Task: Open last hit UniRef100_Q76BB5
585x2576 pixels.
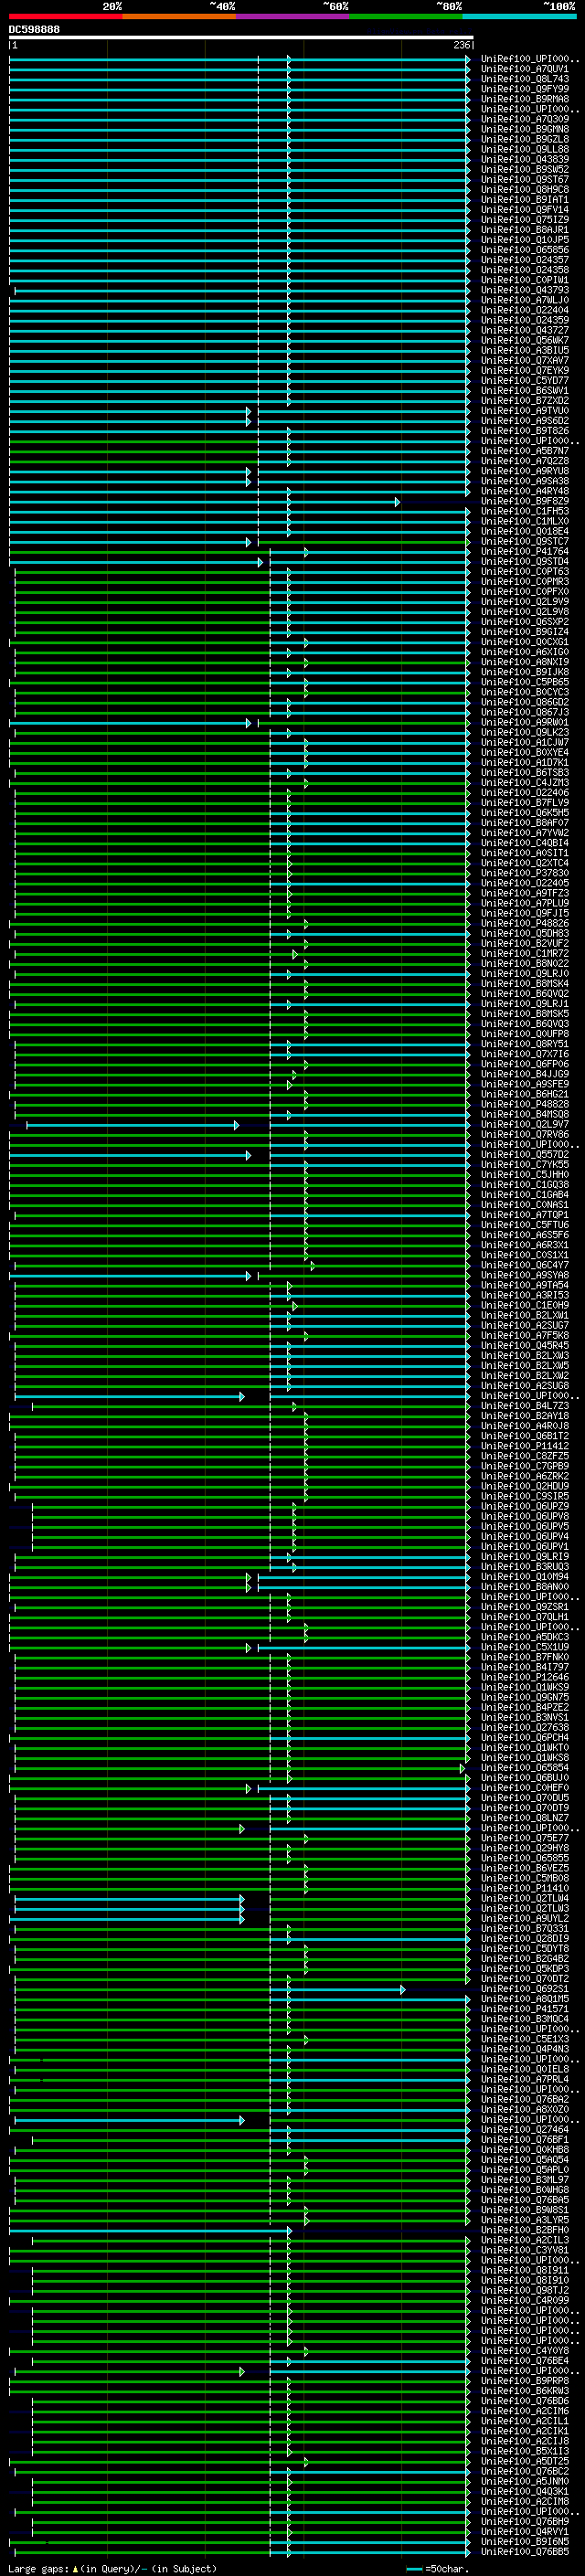Action: click(x=525, y=2551)
